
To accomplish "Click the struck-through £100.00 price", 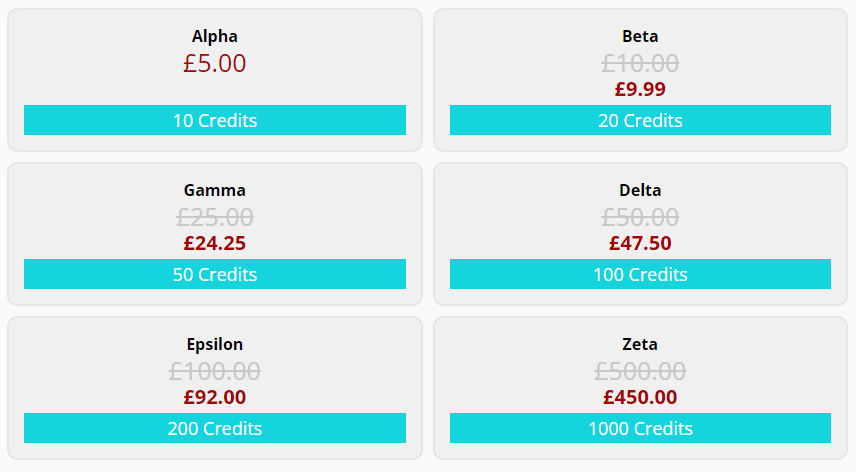I will pos(215,372).
